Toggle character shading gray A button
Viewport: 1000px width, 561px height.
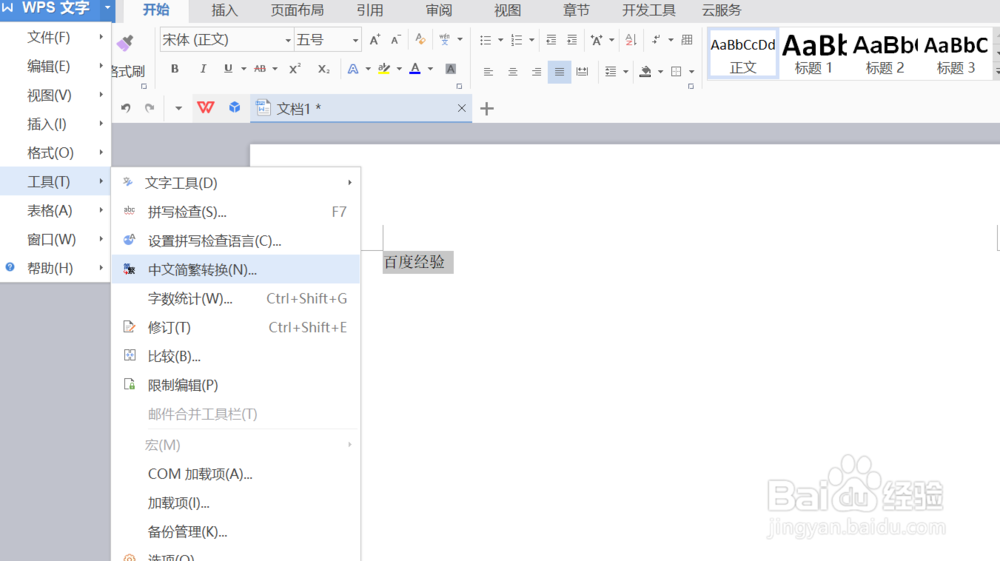point(450,69)
